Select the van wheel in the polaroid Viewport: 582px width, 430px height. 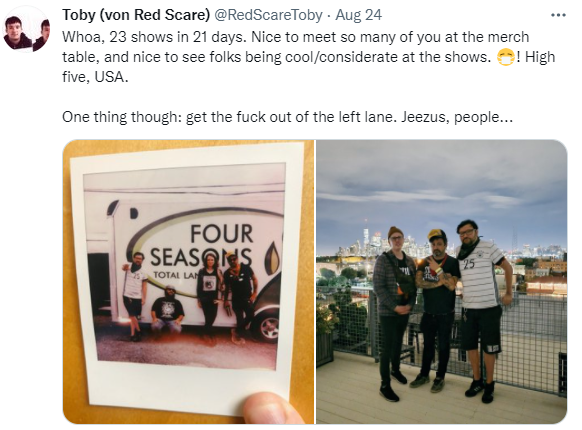coord(269,328)
